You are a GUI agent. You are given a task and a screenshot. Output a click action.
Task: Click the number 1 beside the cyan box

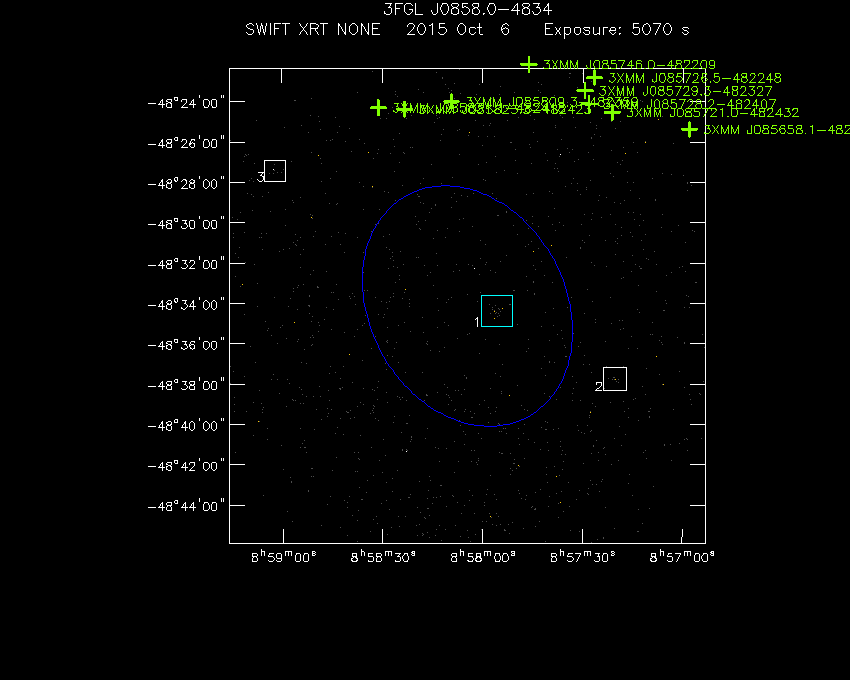pos(477,322)
